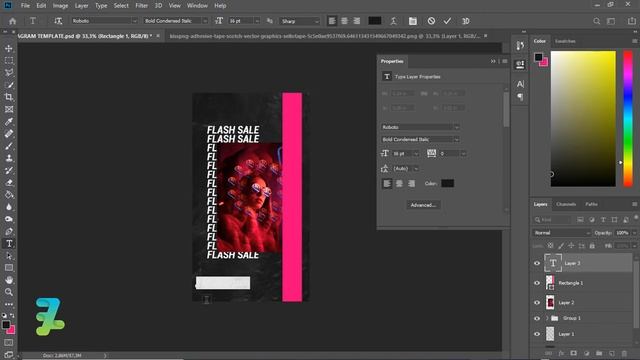Open the warp text option

click(x=393, y=21)
